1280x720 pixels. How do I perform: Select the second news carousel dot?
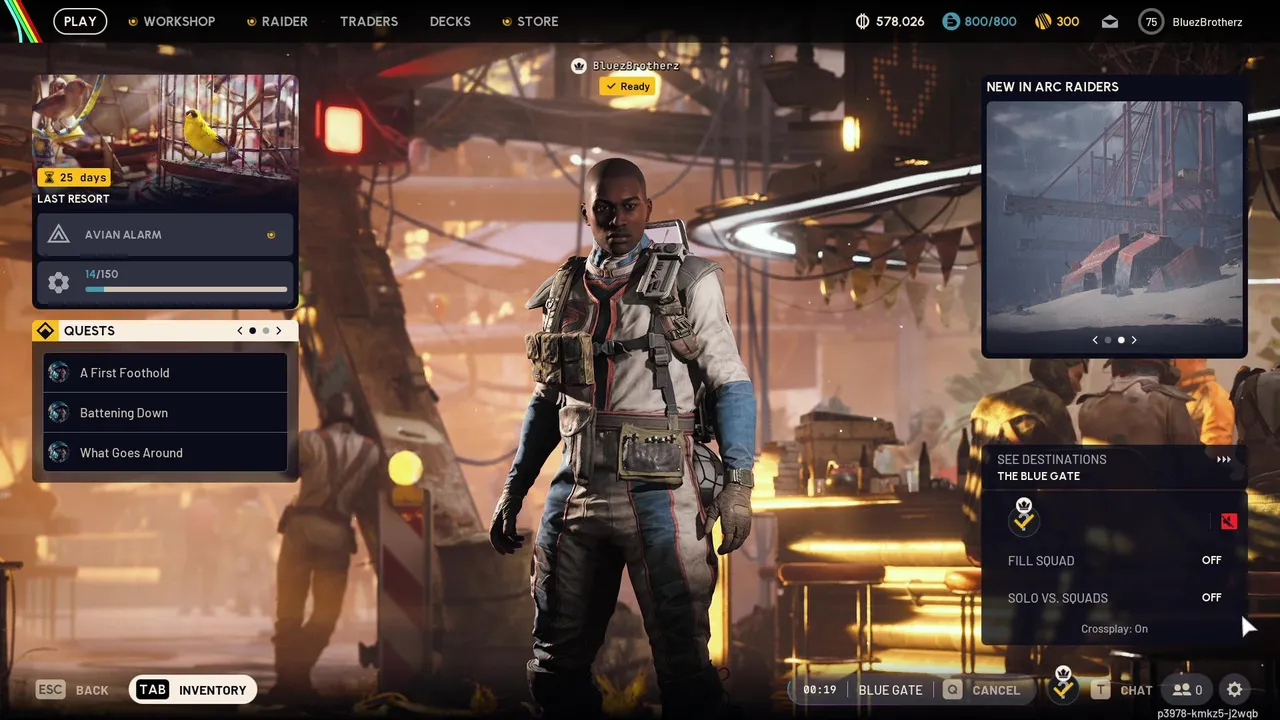click(1121, 340)
